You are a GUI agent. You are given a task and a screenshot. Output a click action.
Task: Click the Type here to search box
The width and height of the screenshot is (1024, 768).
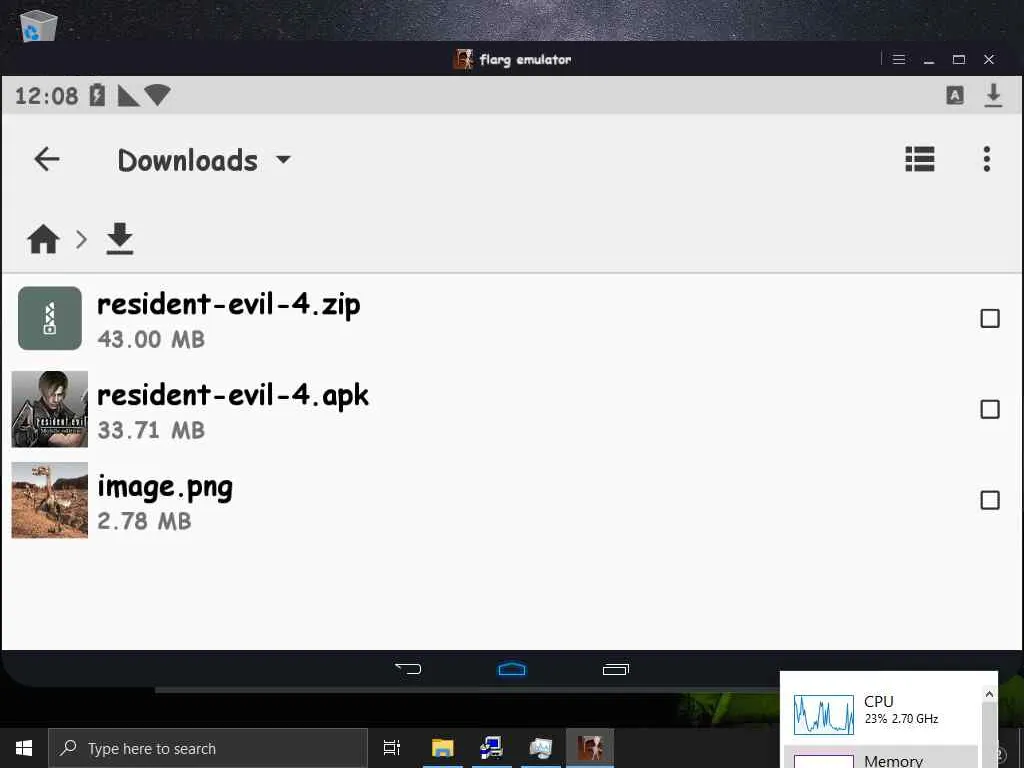point(208,748)
